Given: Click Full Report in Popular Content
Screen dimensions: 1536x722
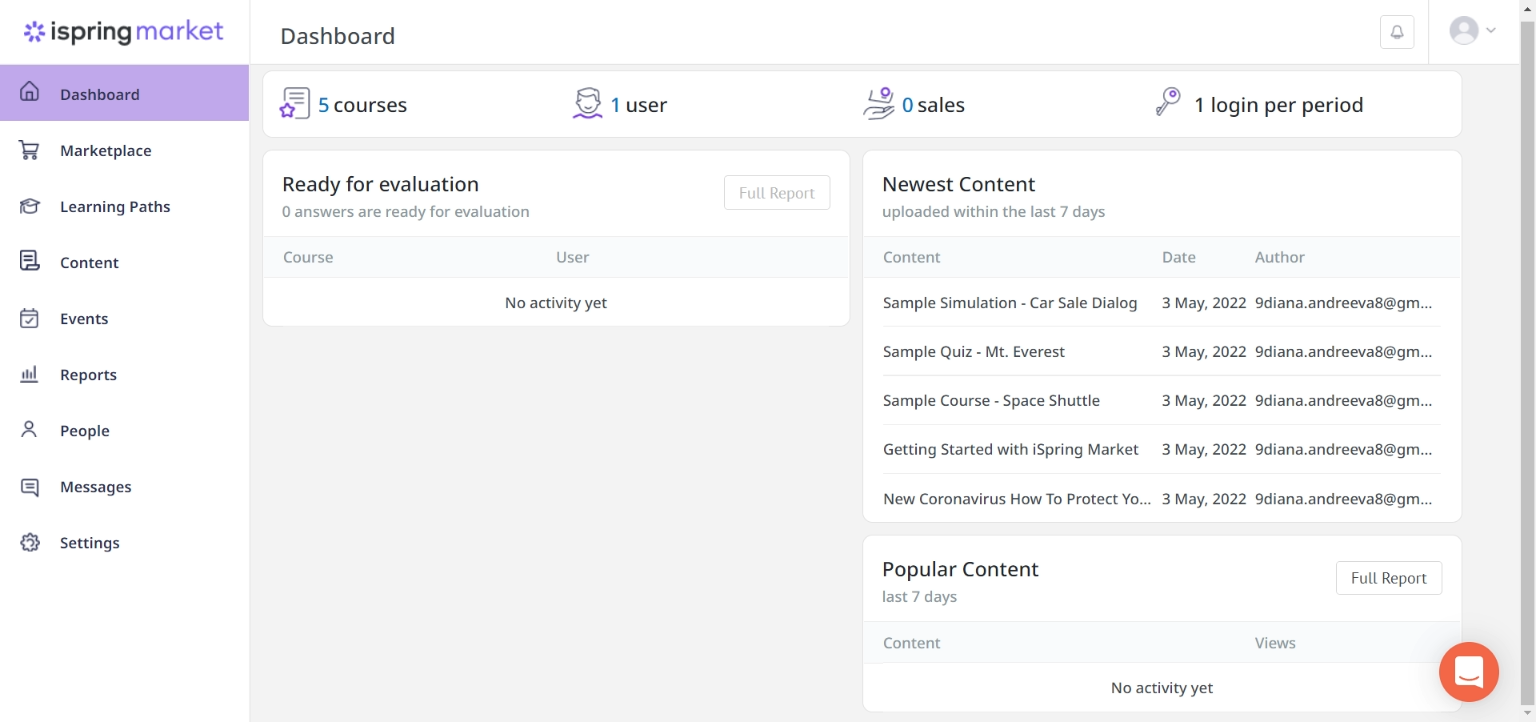Looking at the screenshot, I should coord(1389,578).
